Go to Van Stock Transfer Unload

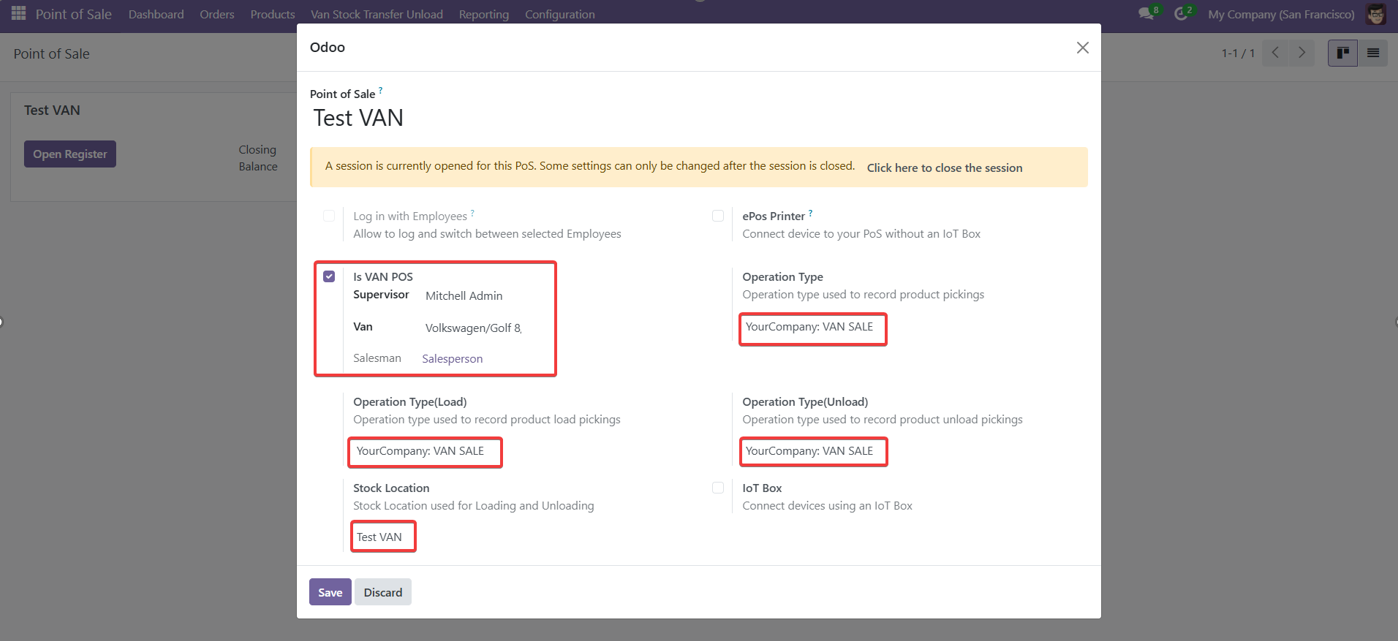pyautogui.click(x=376, y=14)
